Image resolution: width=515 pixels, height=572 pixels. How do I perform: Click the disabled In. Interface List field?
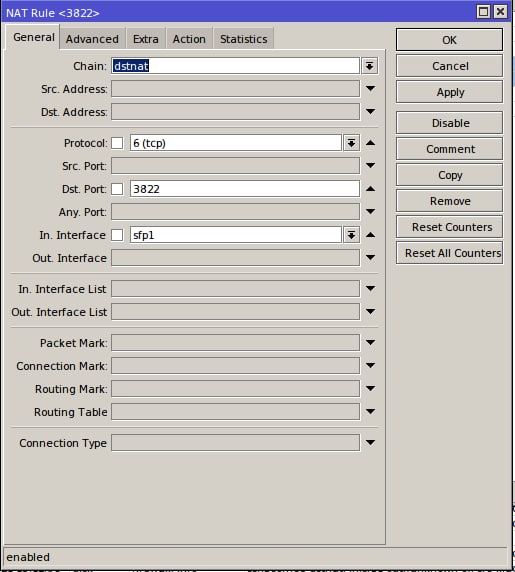click(236, 289)
